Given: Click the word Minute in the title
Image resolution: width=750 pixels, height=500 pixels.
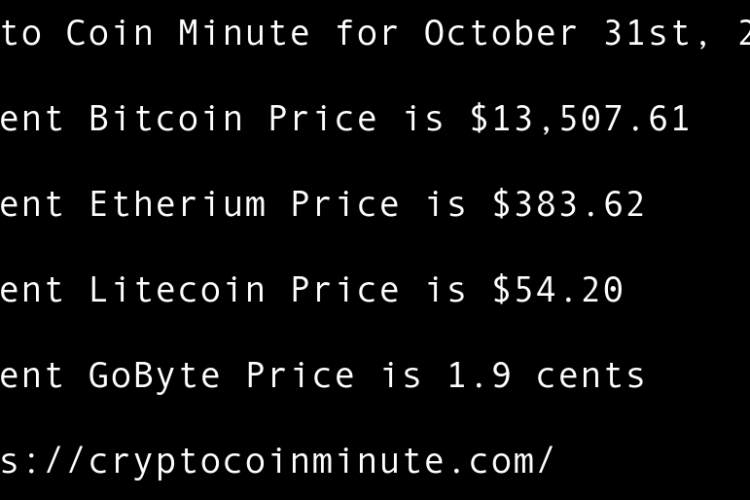Looking at the screenshot, I should click(x=244, y=33).
